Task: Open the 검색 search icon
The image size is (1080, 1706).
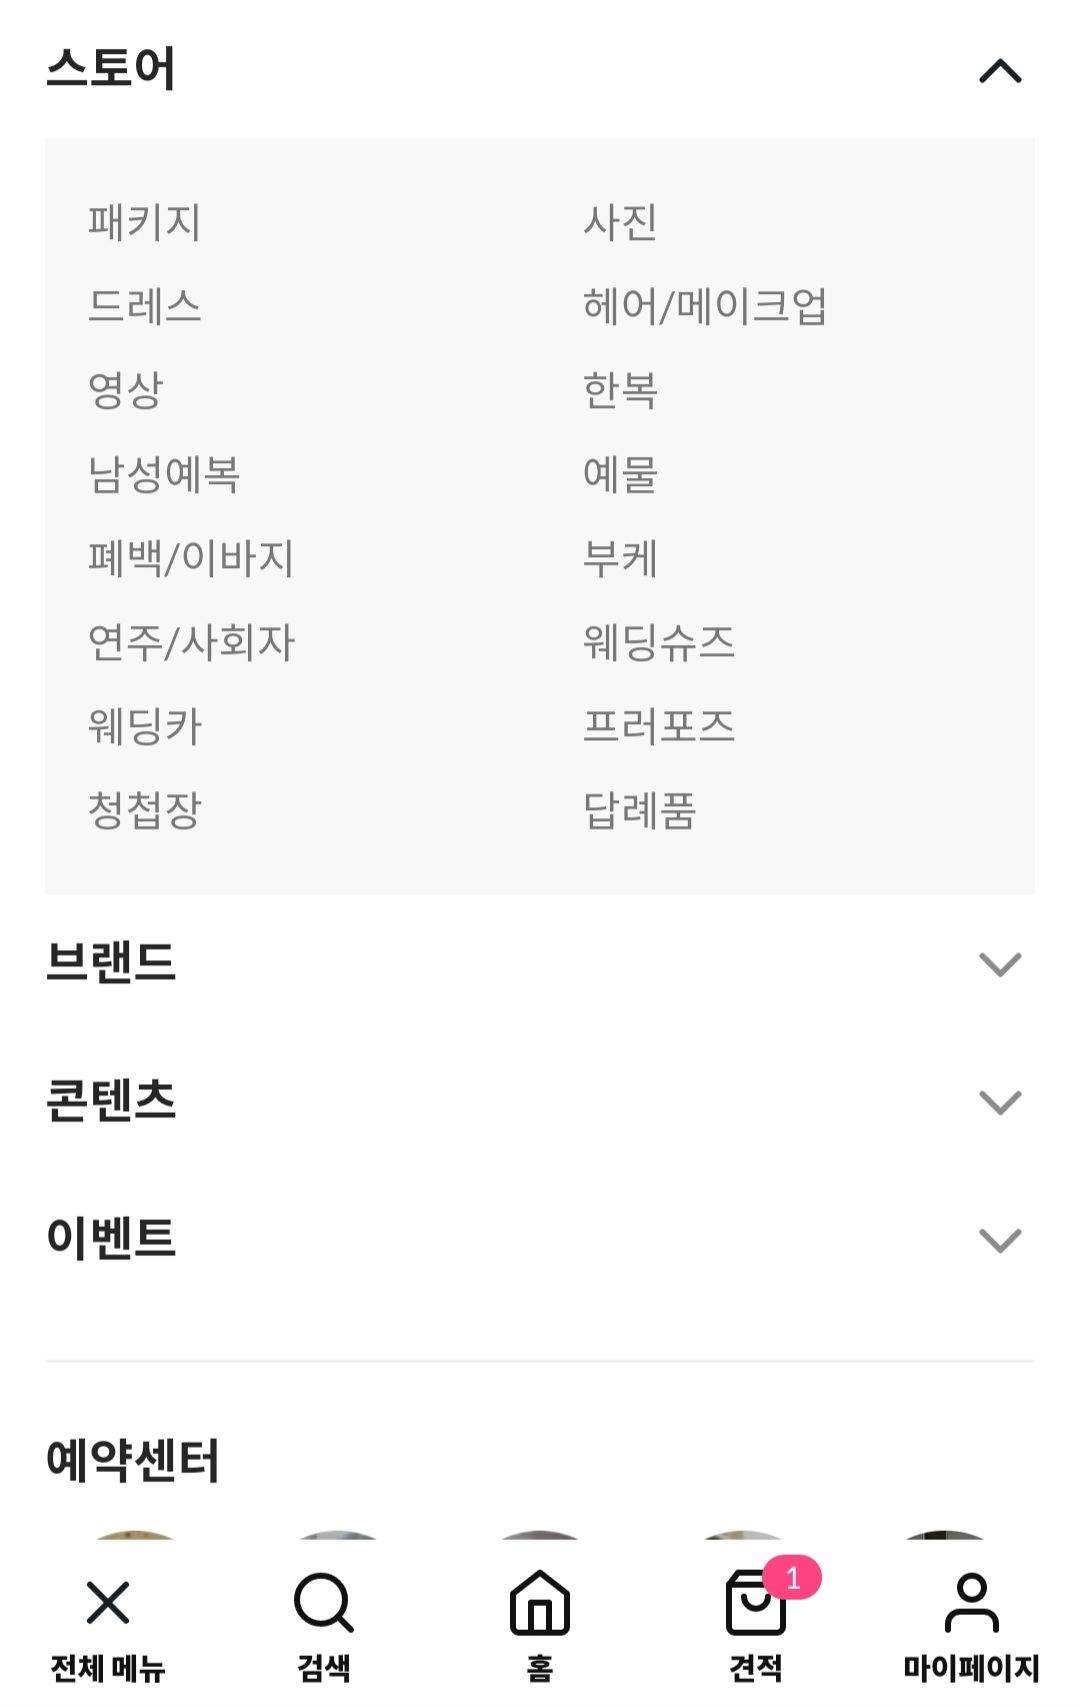Action: tap(323, 1602)
